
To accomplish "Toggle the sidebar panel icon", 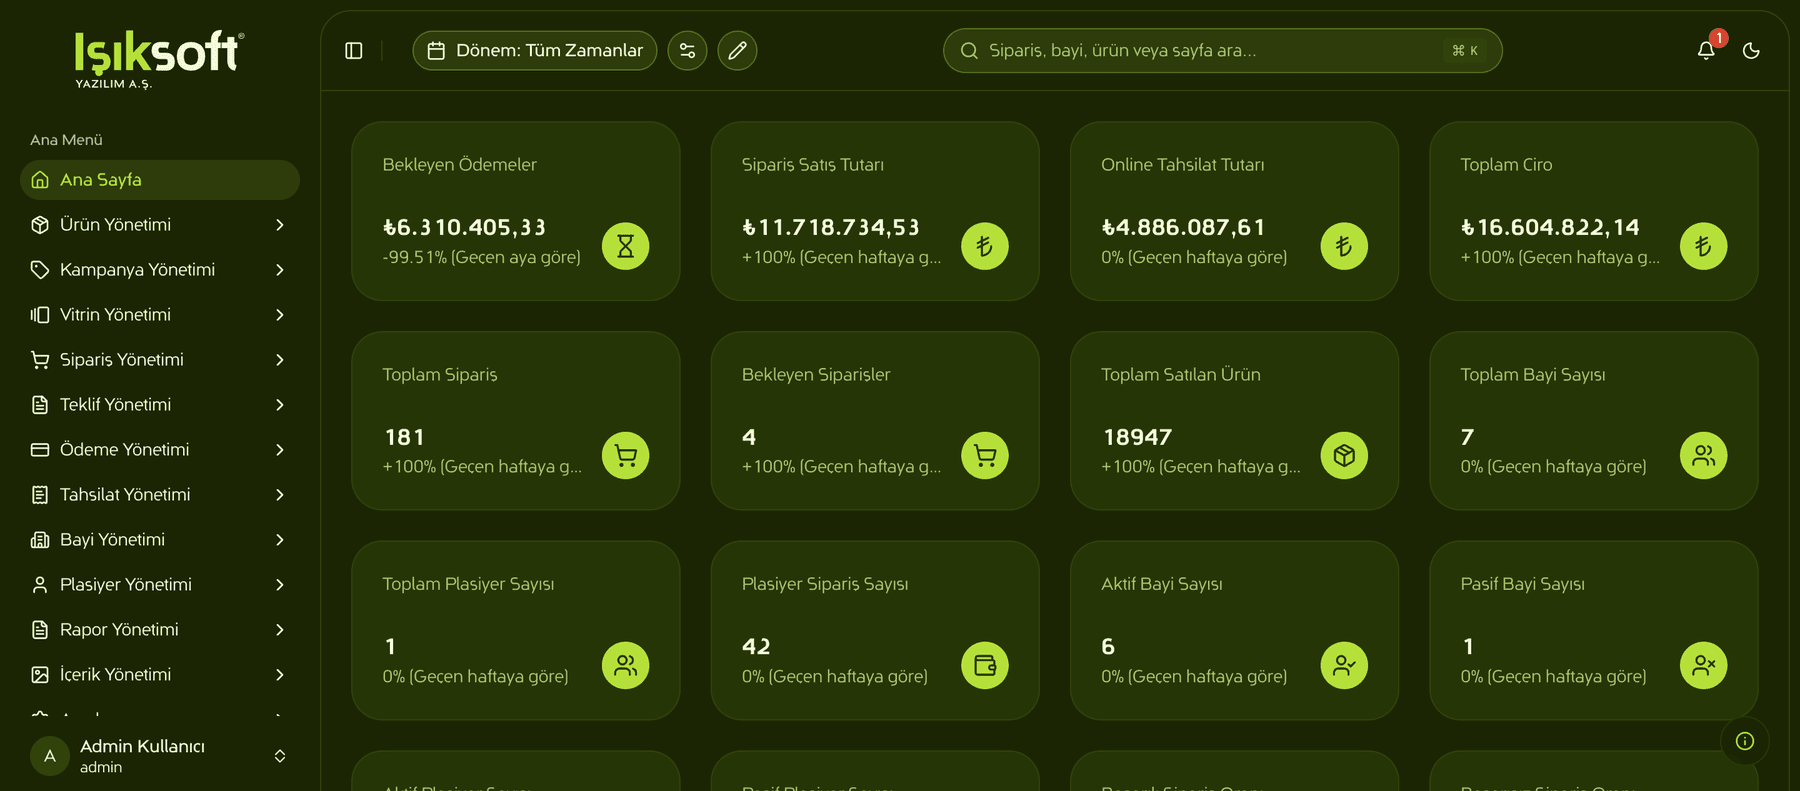I will click(x=354, y=51).
